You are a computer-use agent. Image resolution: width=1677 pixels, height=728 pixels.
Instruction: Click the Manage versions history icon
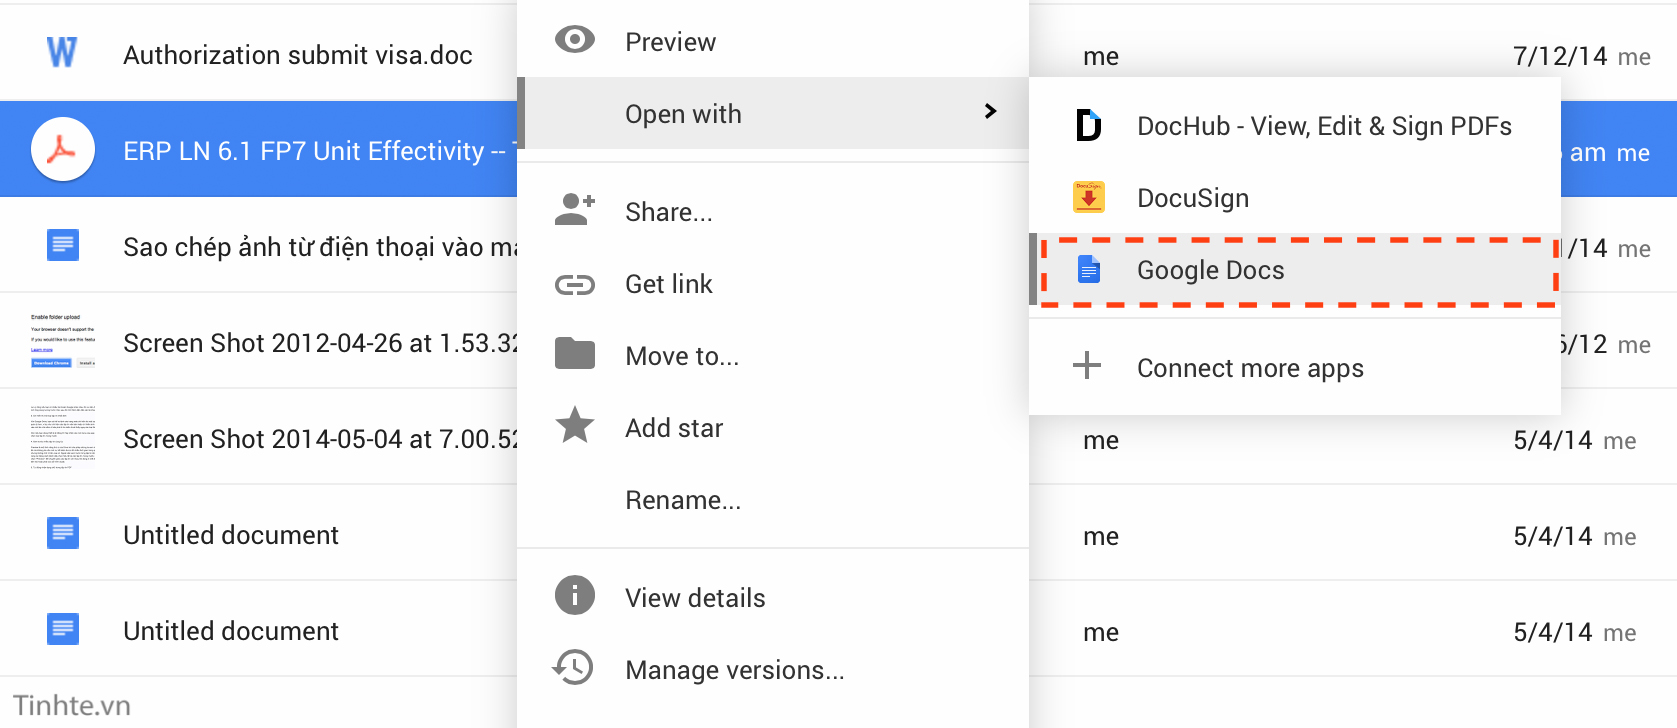(x=574, y=667)
